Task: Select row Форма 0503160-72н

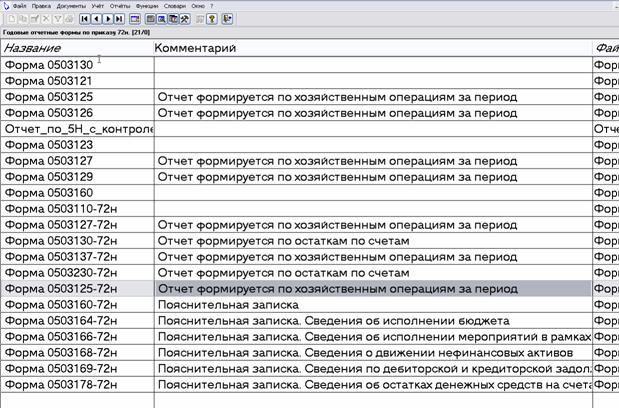Action: pyautogui.click(x=76, y=305)
